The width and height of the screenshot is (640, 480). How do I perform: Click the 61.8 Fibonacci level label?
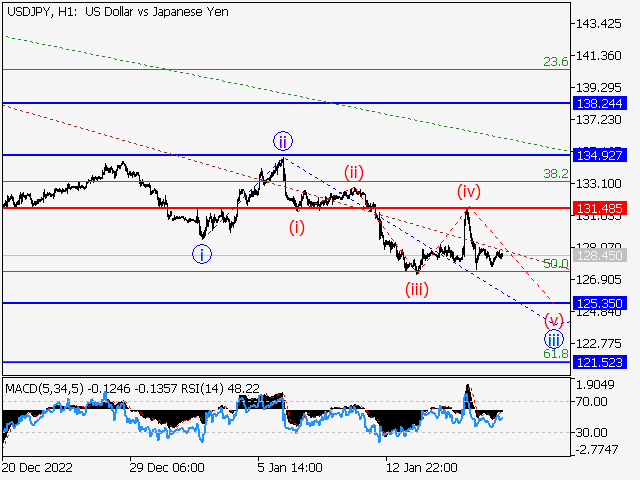[x=556, y=353]
